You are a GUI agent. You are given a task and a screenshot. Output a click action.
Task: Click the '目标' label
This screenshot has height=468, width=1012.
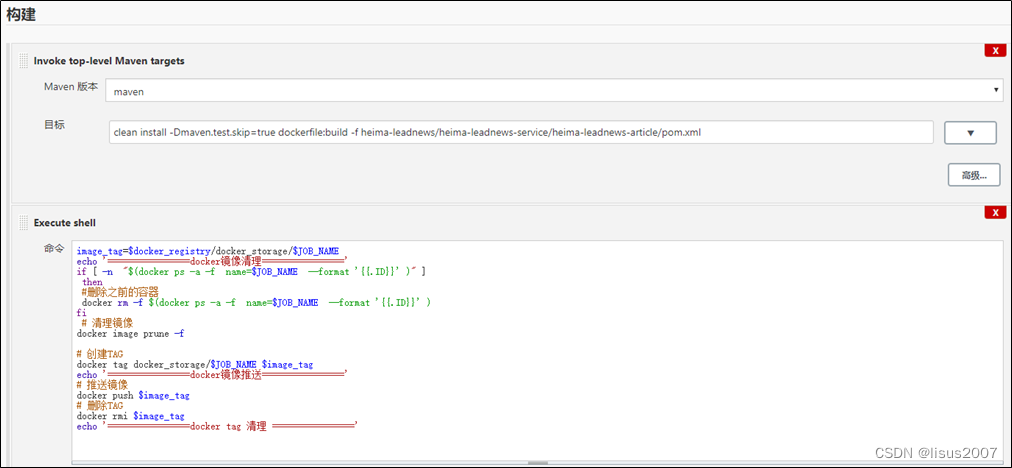(54, 125)
